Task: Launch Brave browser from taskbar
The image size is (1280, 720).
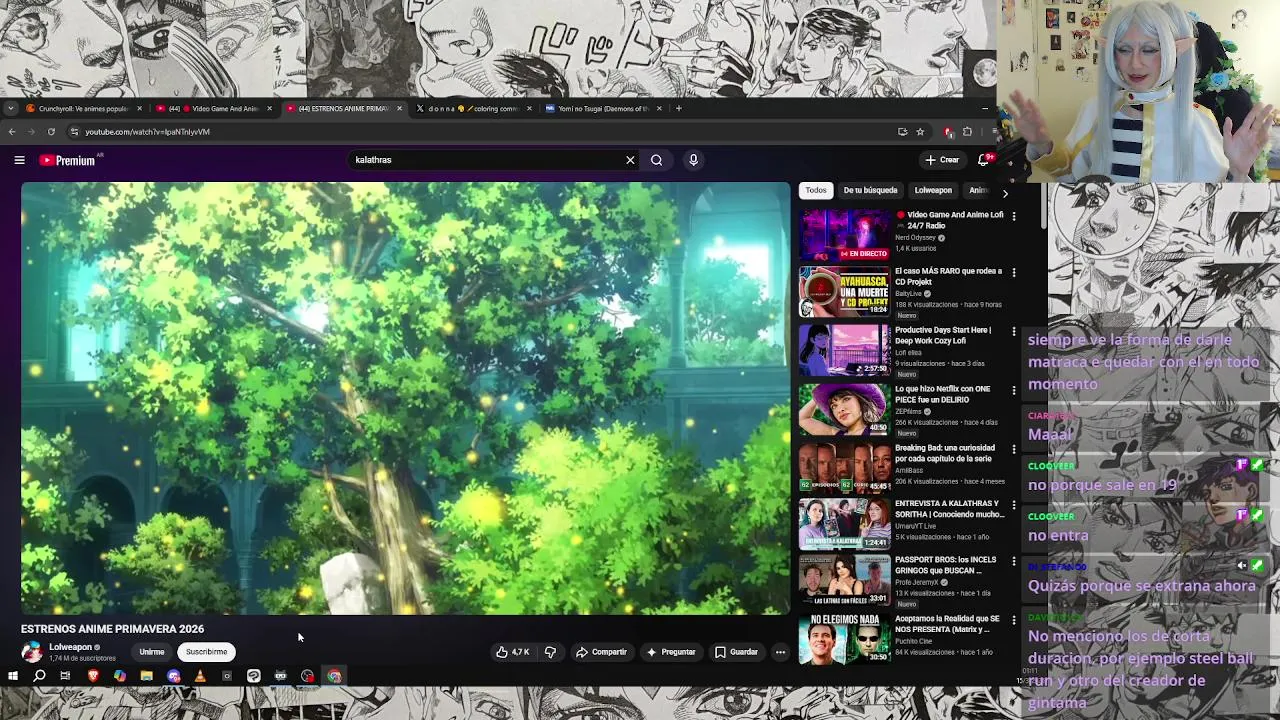Action: tap(93, 676)
